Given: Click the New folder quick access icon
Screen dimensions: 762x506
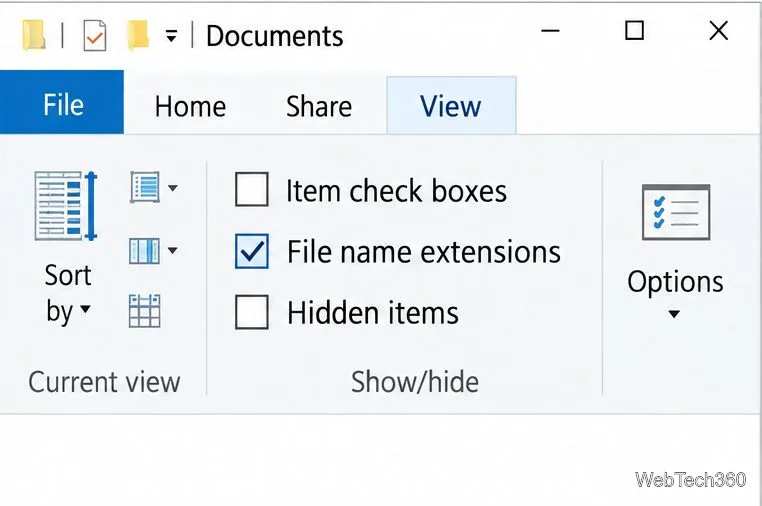Looking at the screenshot, I should click(x=138, y=35).
